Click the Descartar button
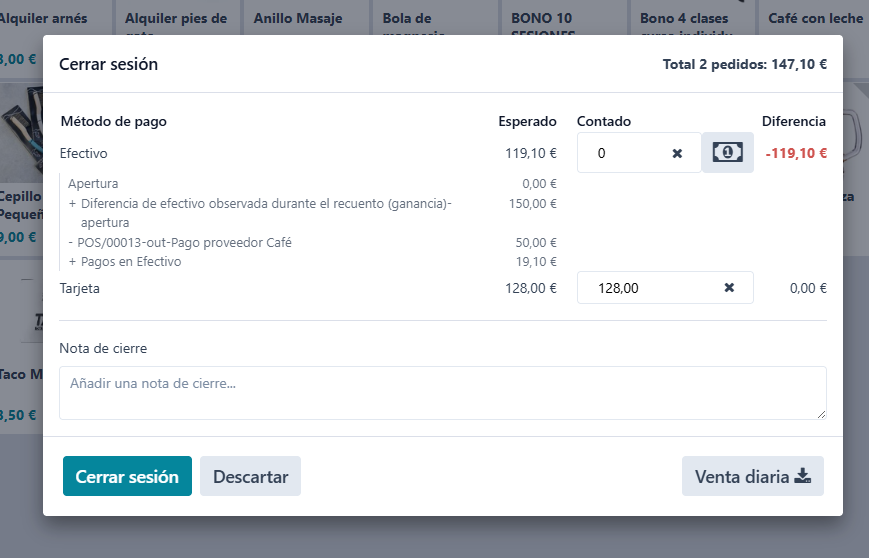869x558 pixels. tap(250, 477)
